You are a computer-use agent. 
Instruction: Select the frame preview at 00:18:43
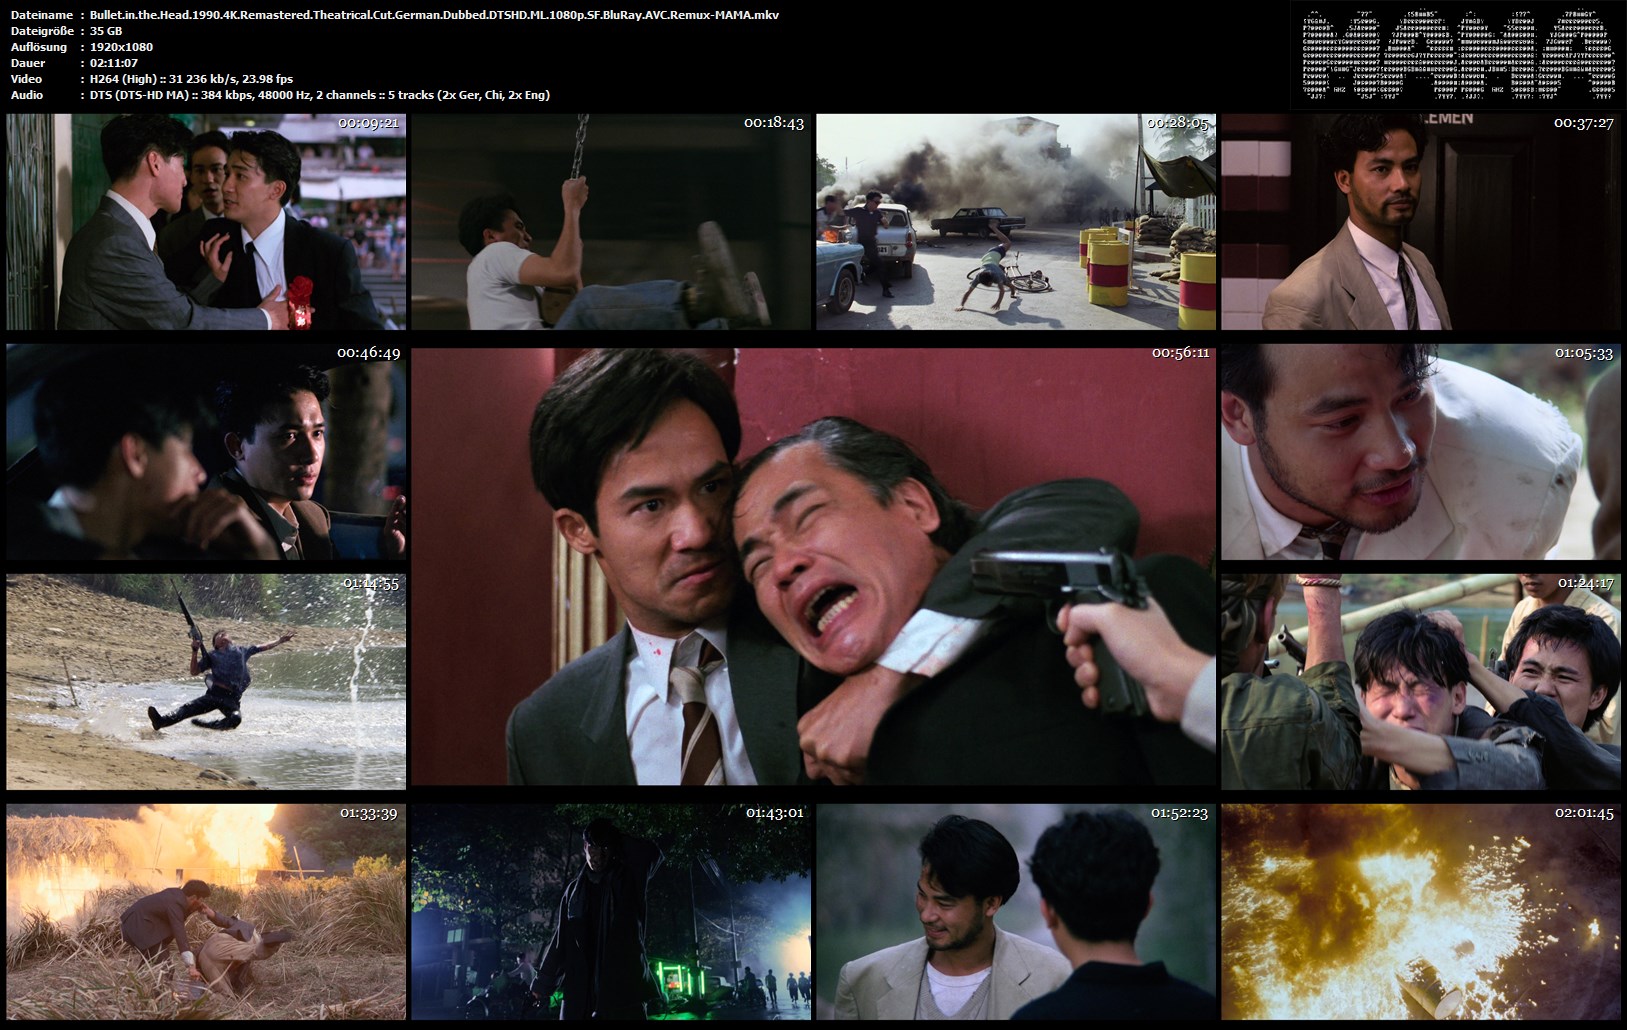point(611,222)
